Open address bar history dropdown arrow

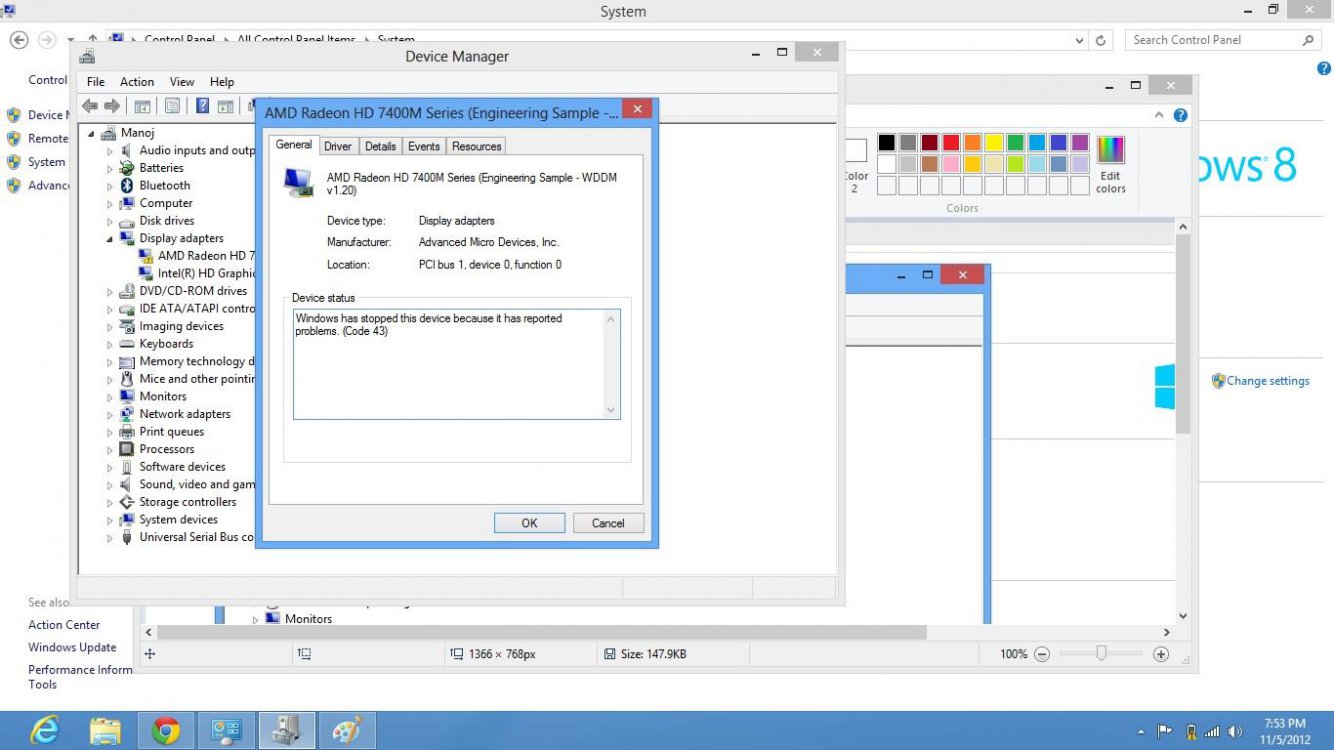pyautogui.click(x=1080, y=41)
